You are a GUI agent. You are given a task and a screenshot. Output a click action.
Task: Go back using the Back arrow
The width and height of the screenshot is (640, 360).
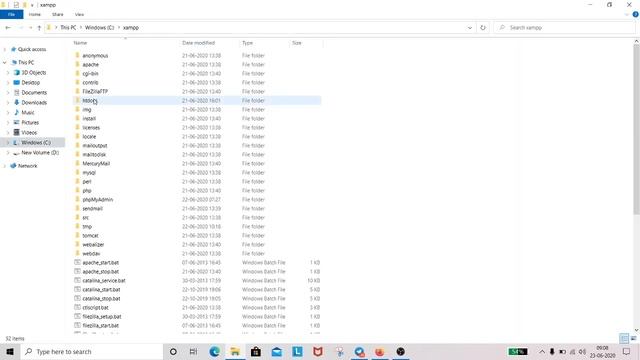8,28
